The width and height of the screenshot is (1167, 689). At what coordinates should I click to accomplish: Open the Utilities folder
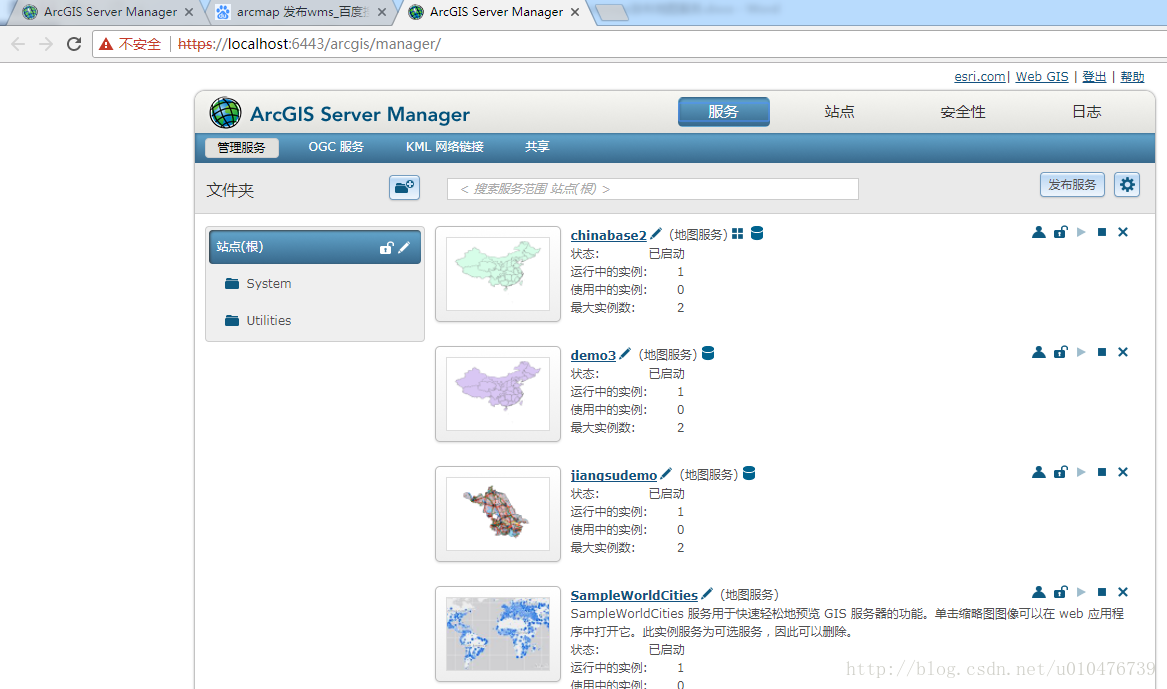(258, 321)
